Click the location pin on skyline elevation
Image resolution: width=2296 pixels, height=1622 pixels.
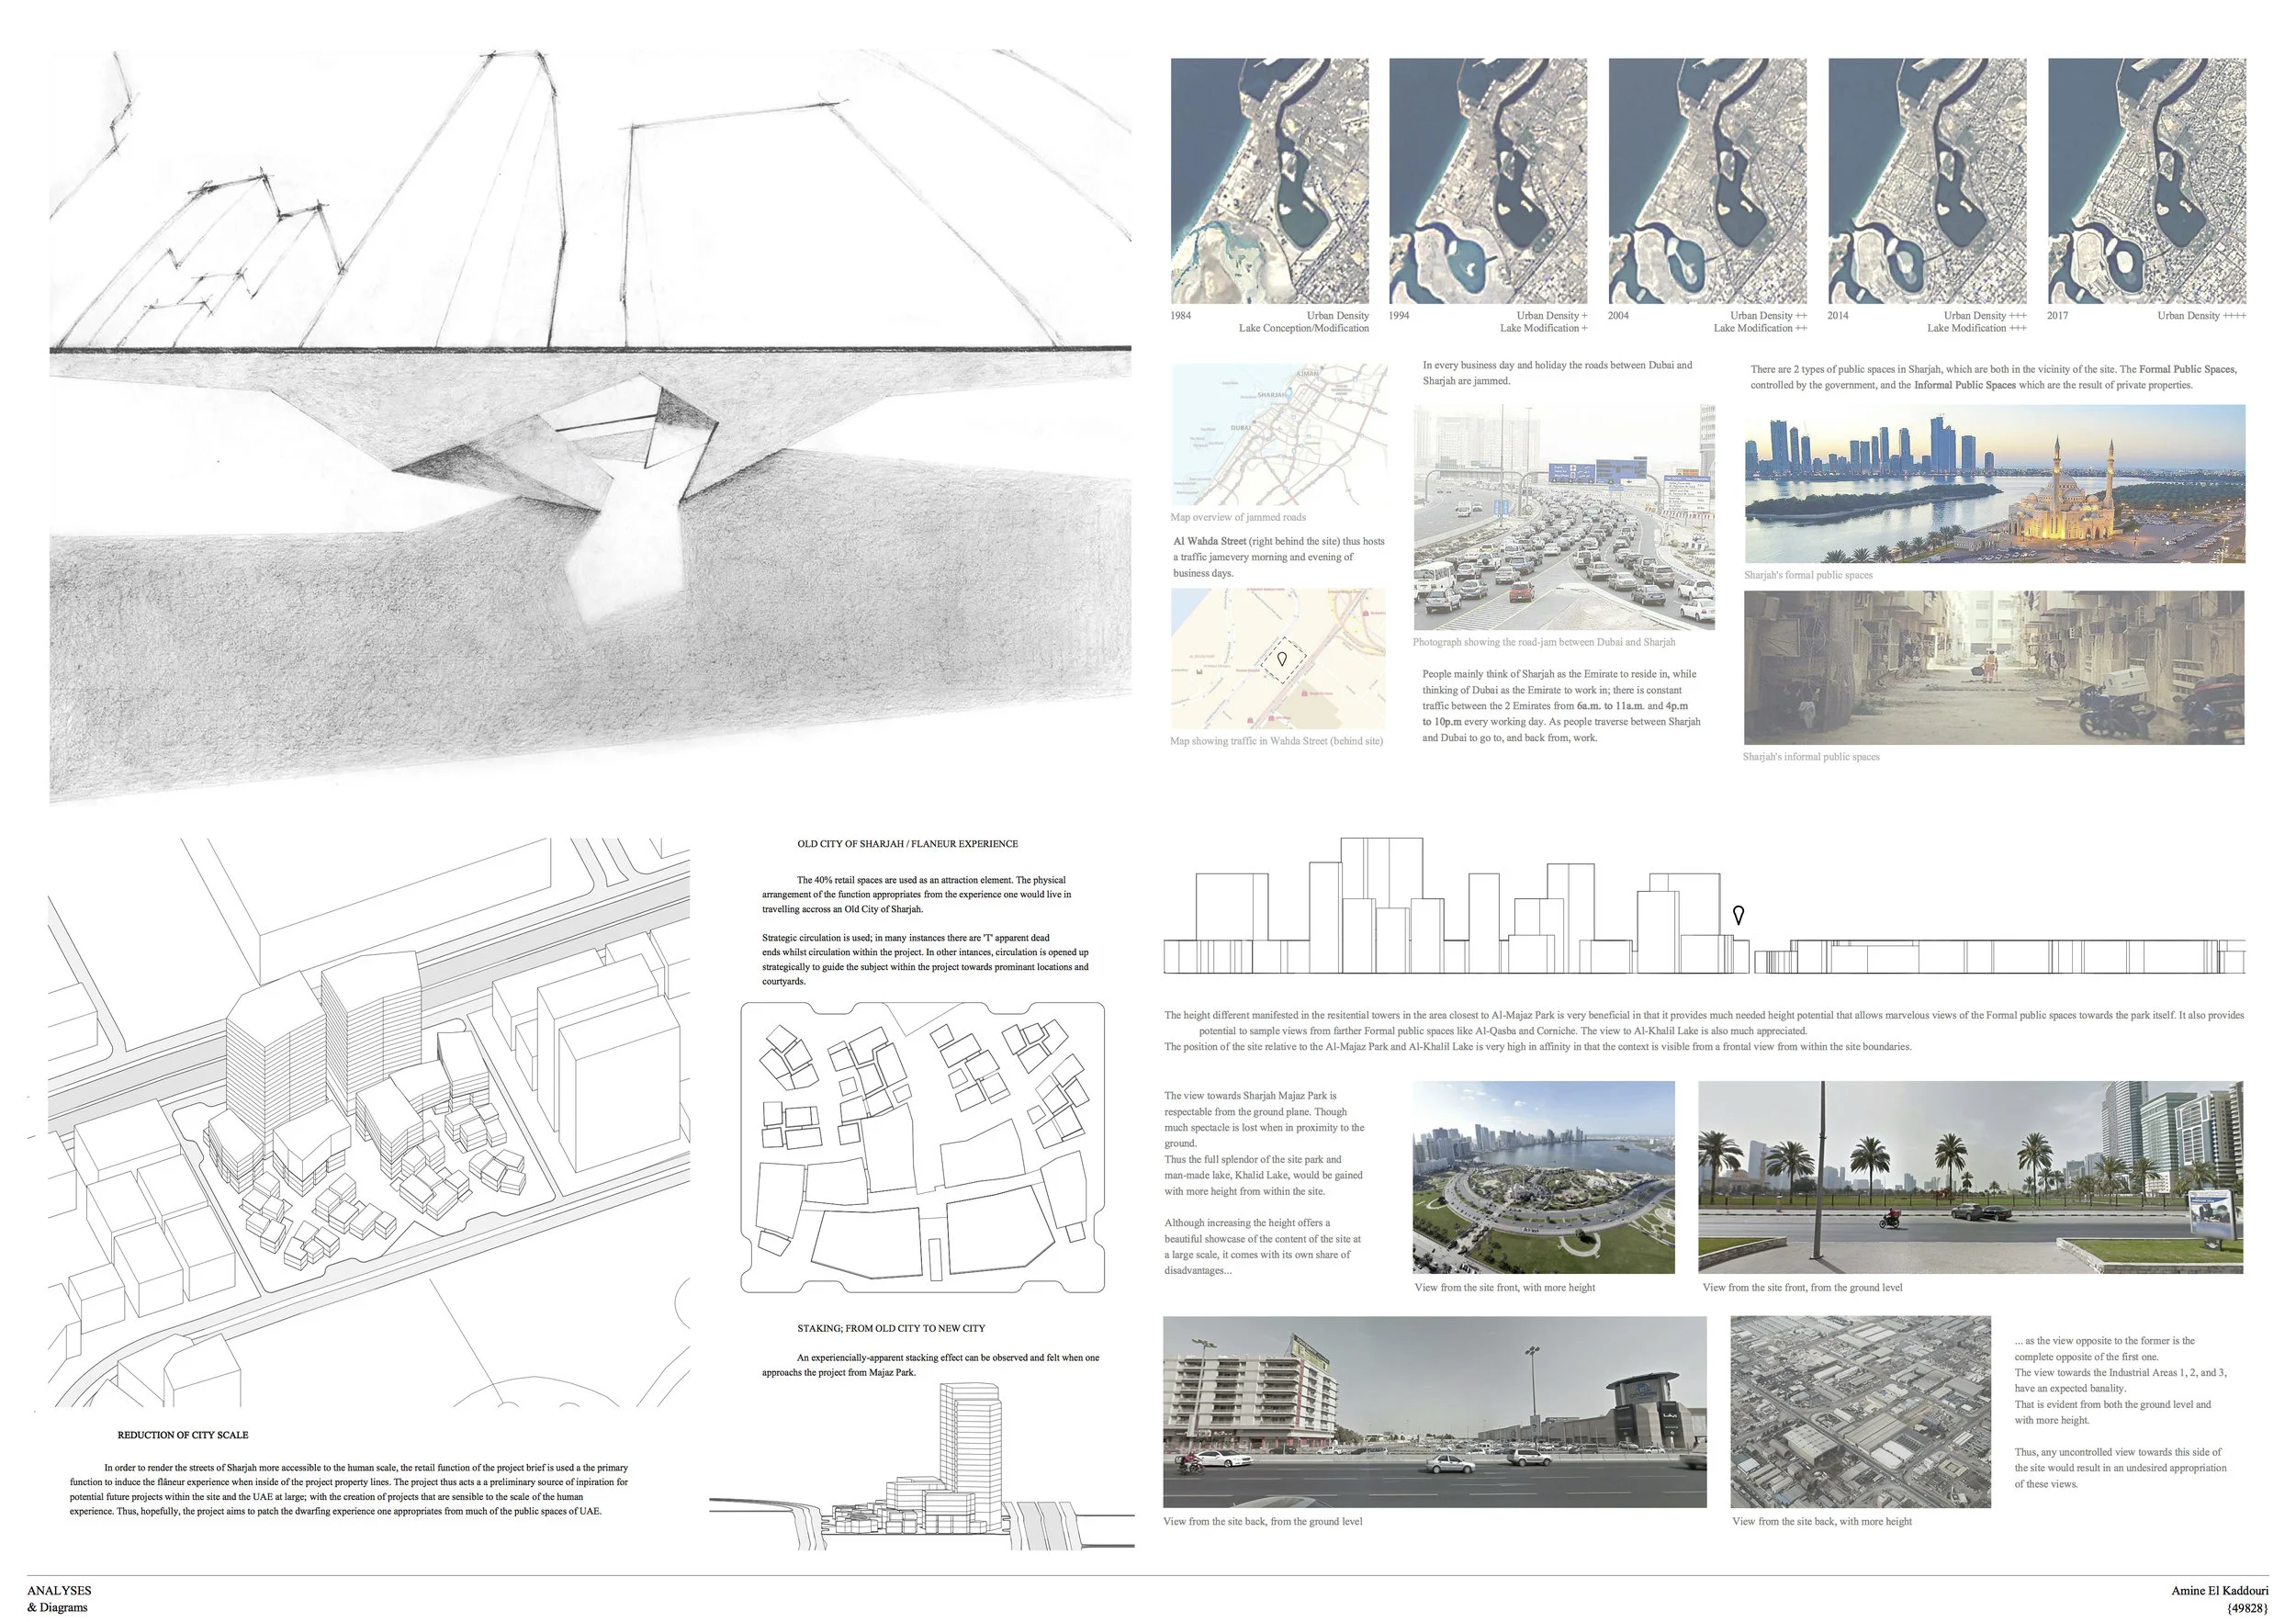click(x=1738, y=914)
